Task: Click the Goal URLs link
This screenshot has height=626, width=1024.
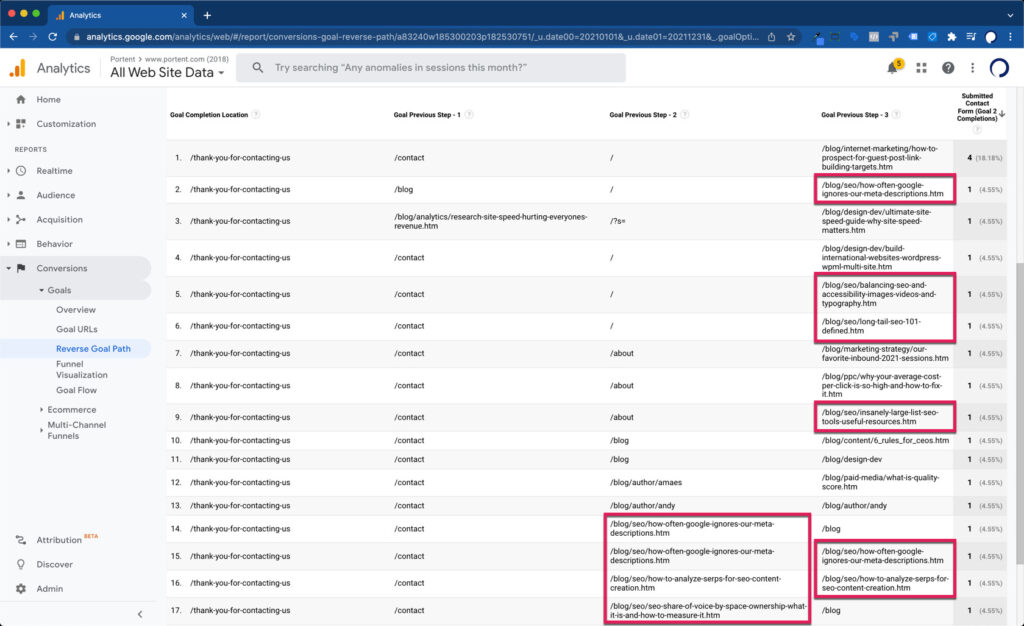Action: click(x=77, y=329)
